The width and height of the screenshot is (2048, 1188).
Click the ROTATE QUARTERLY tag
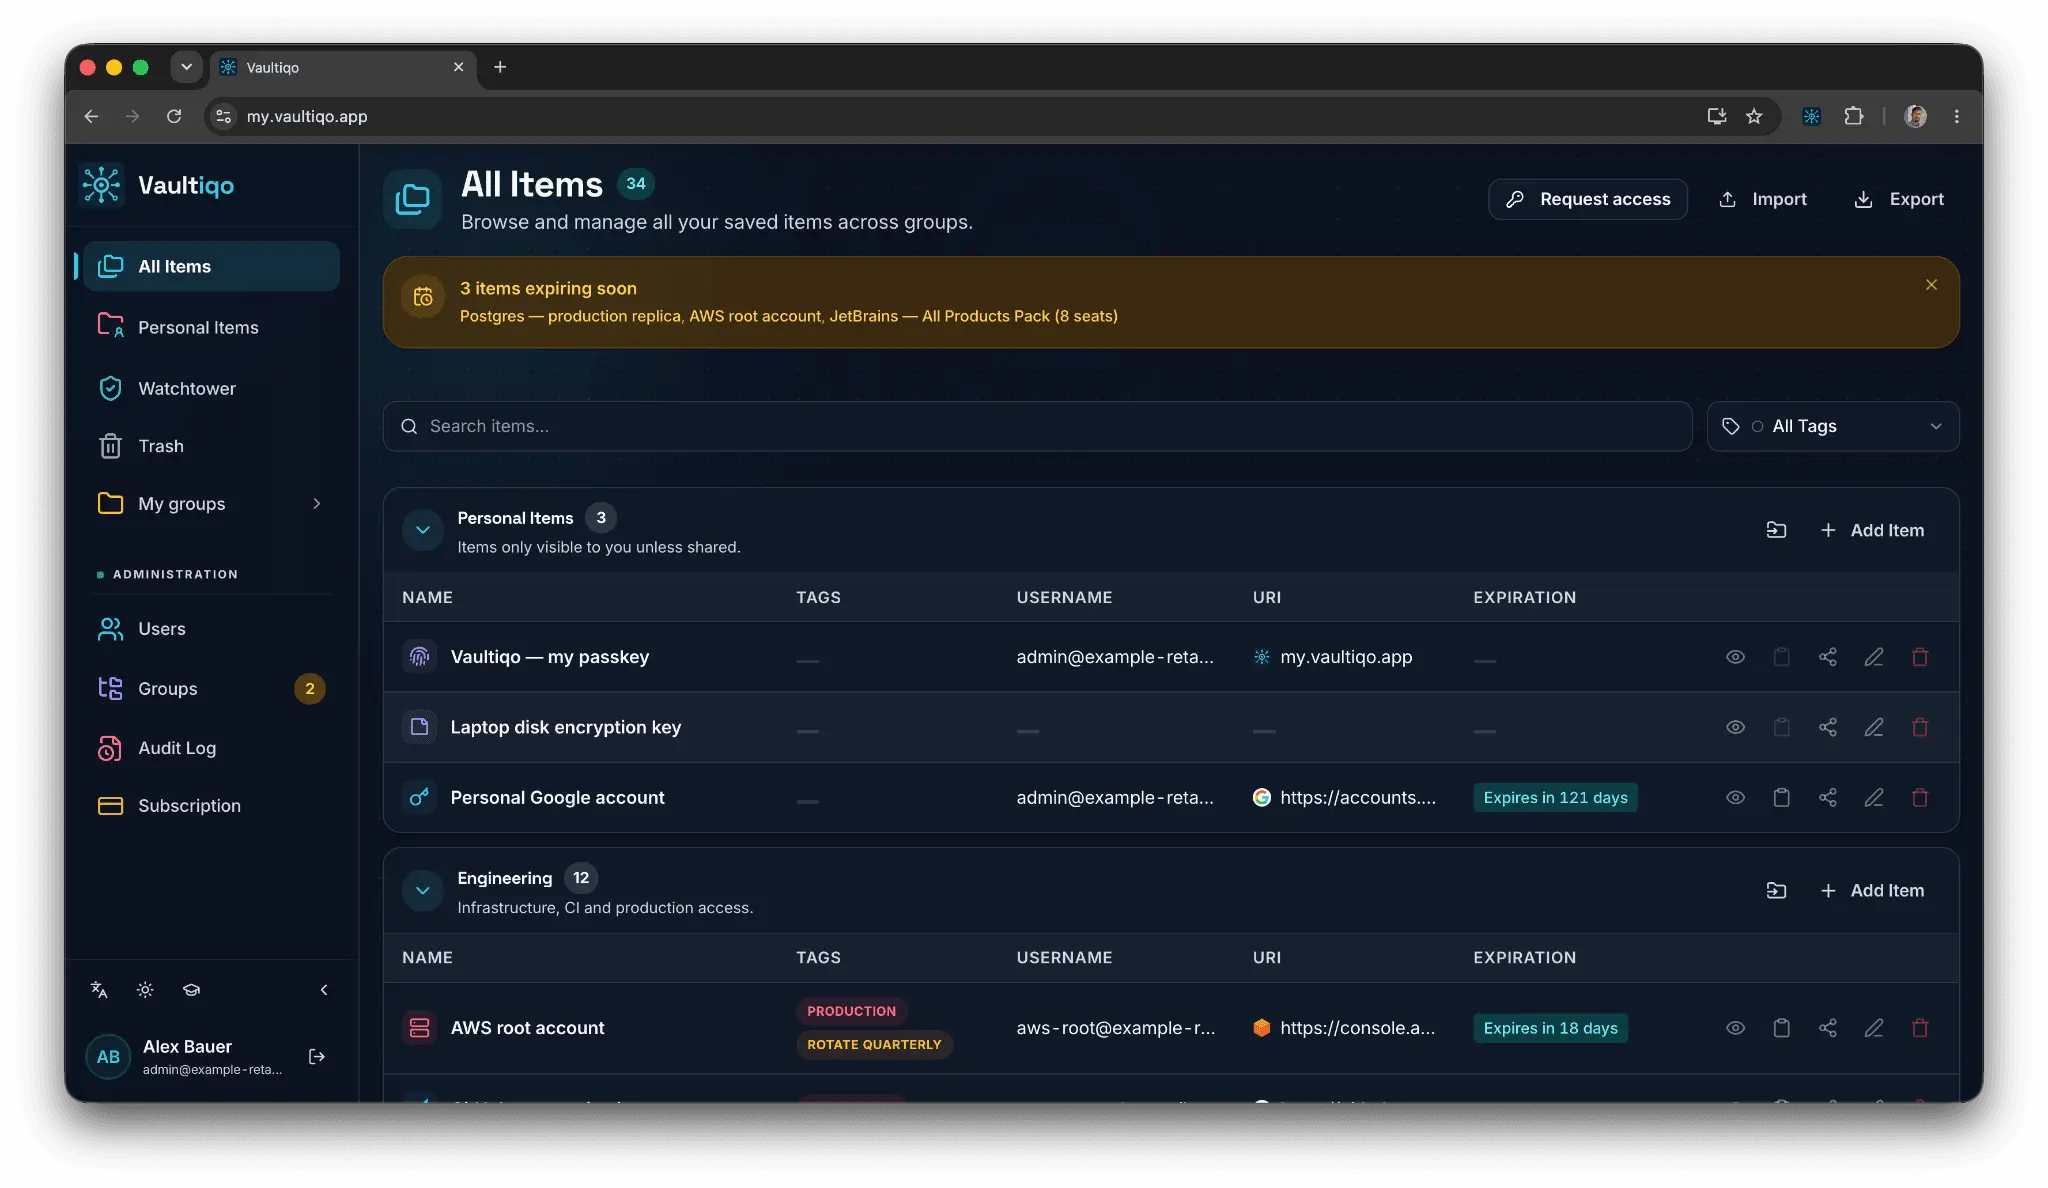coord(874,1044)
